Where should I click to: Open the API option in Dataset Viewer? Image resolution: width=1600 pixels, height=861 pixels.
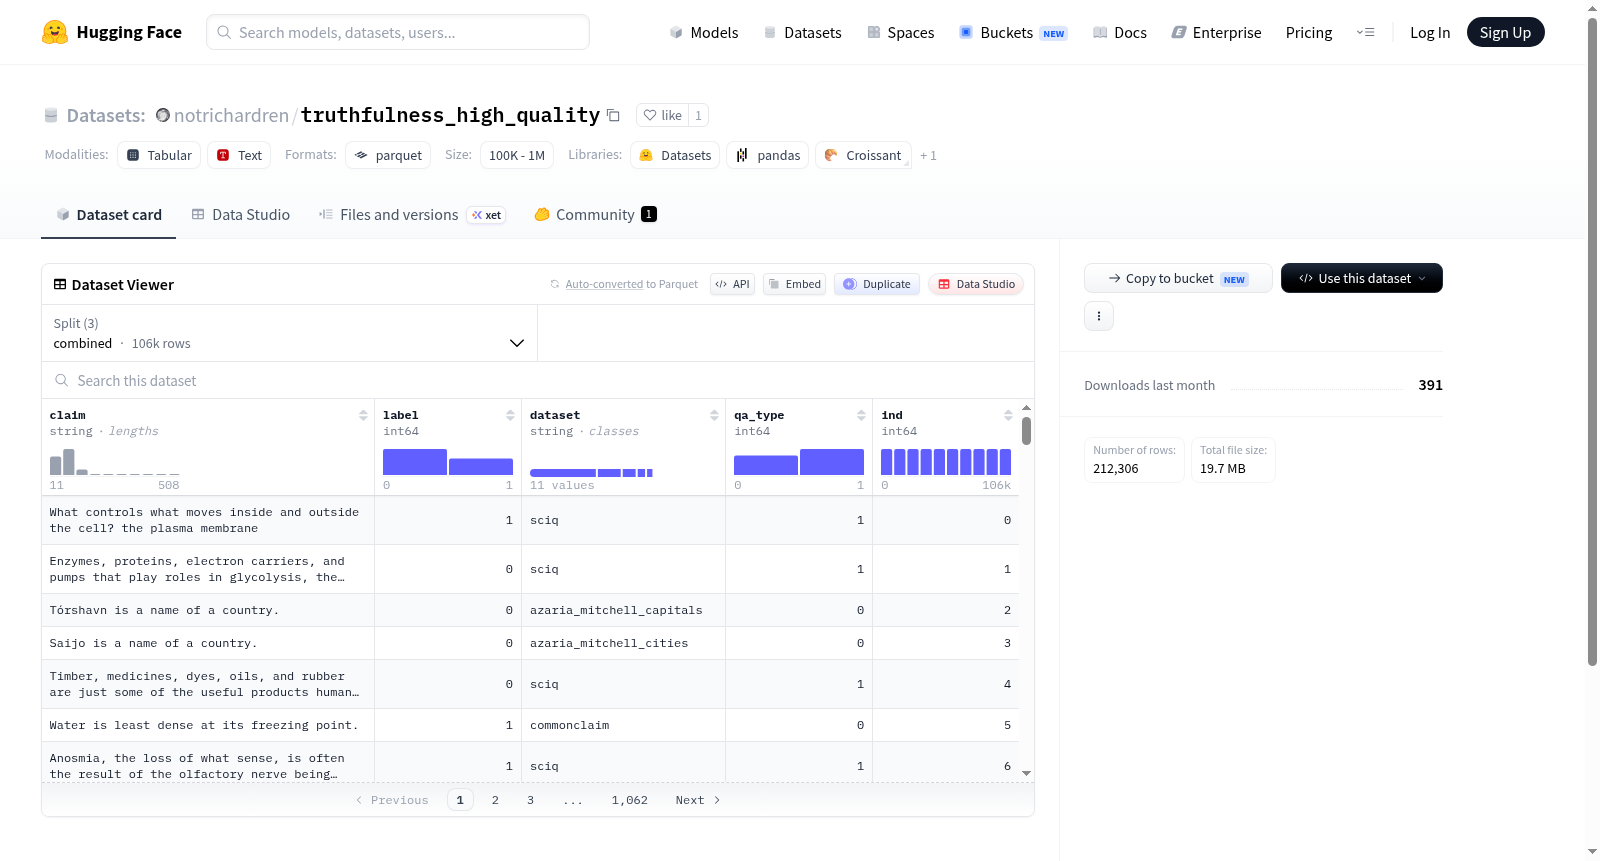tap(732, 284)
